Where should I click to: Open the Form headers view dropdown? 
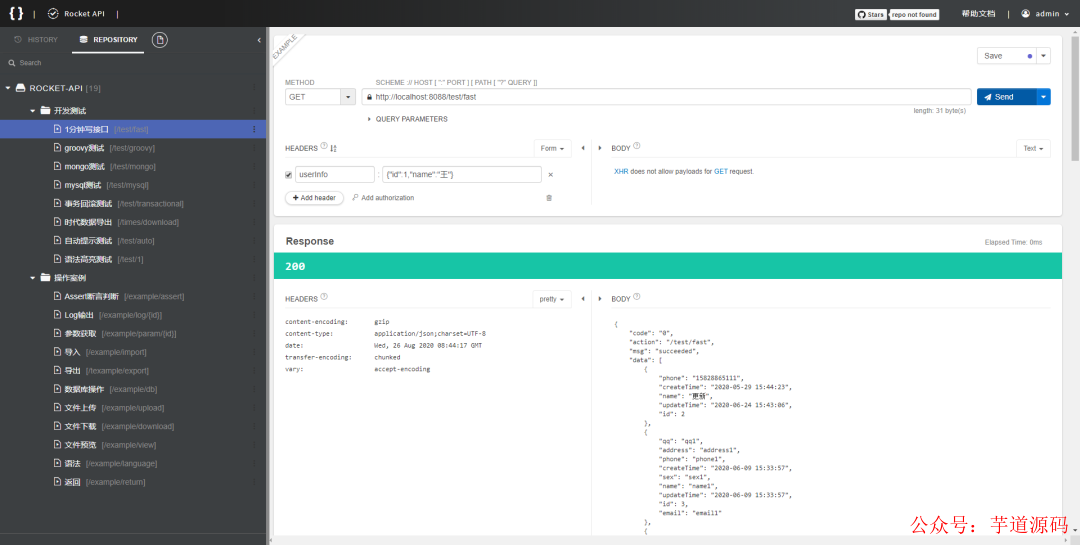point(552,148)
